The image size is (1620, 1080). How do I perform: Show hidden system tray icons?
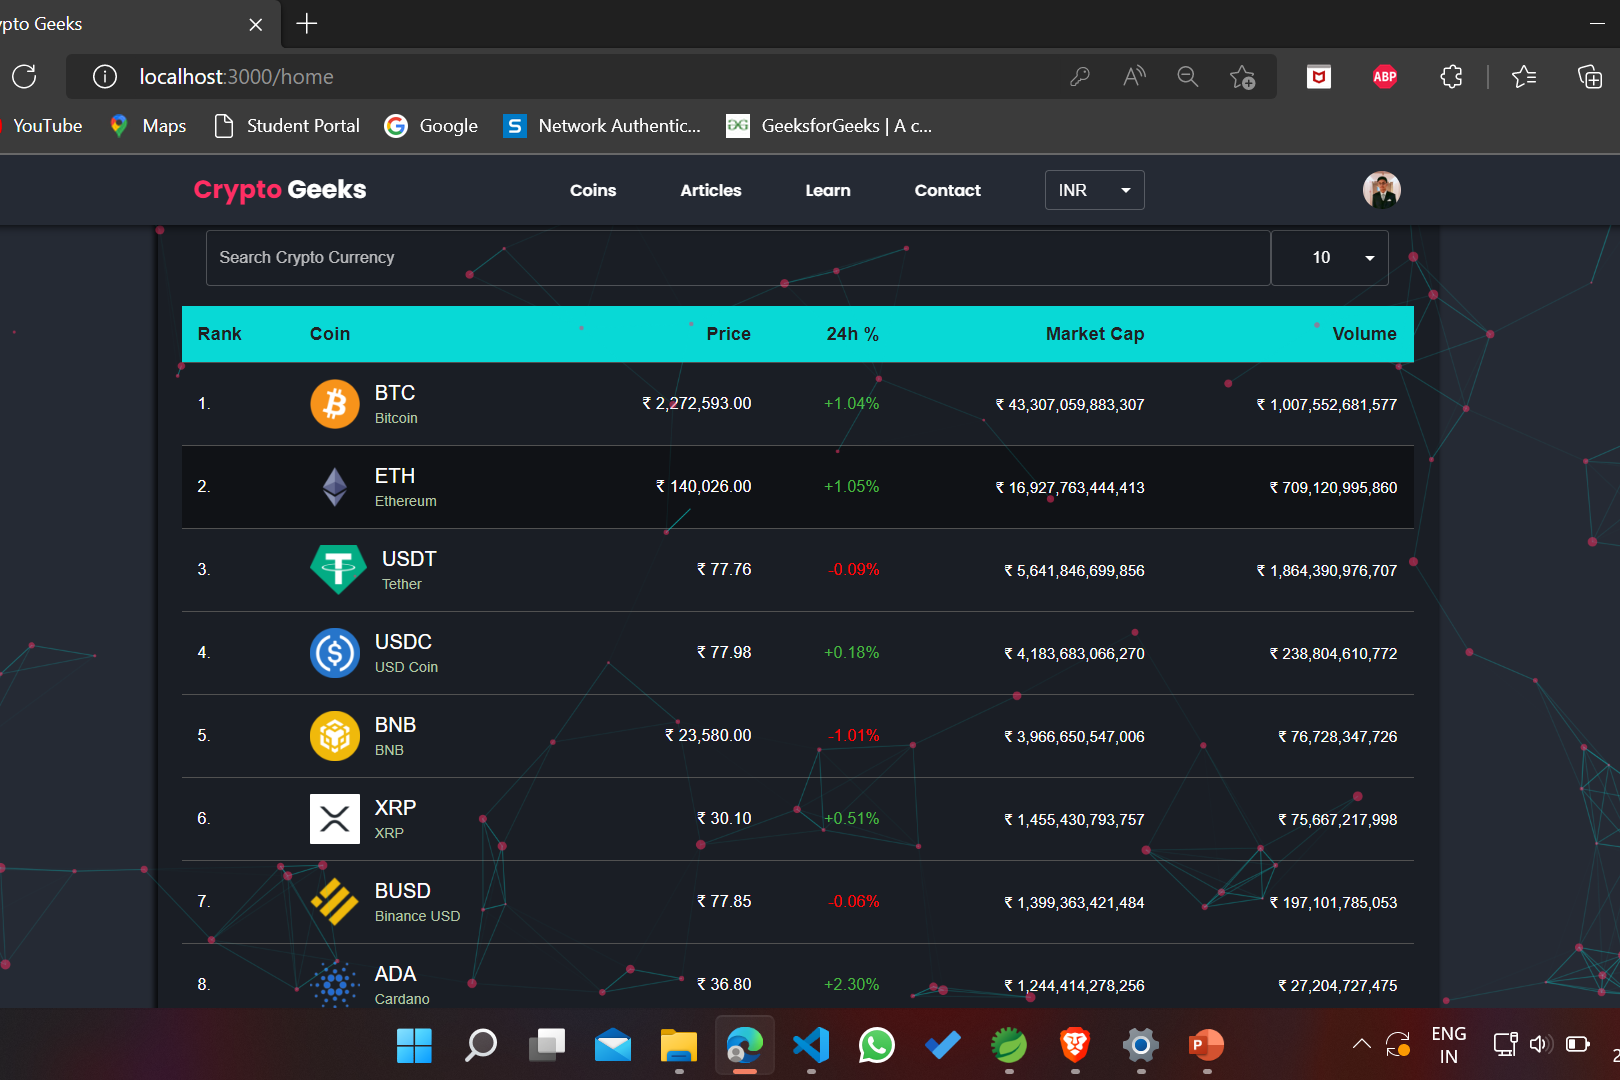[x=1362, y=1045]
